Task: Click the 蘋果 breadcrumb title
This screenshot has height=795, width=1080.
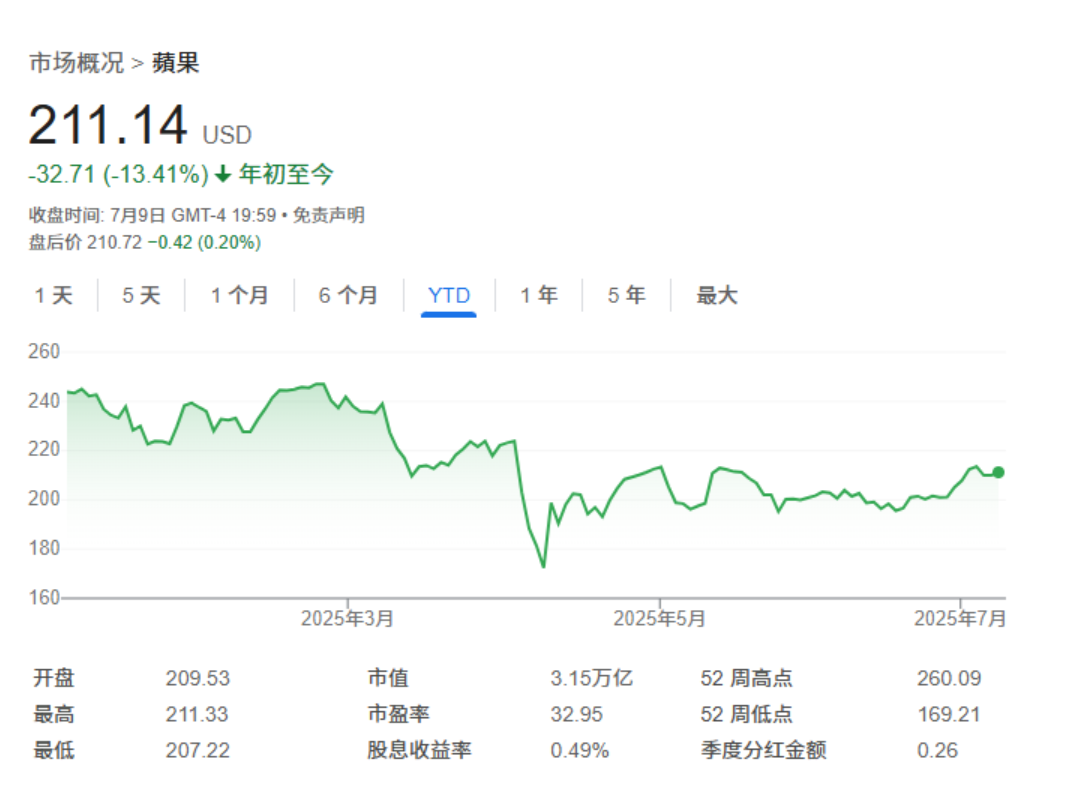Action: (176, 63)
